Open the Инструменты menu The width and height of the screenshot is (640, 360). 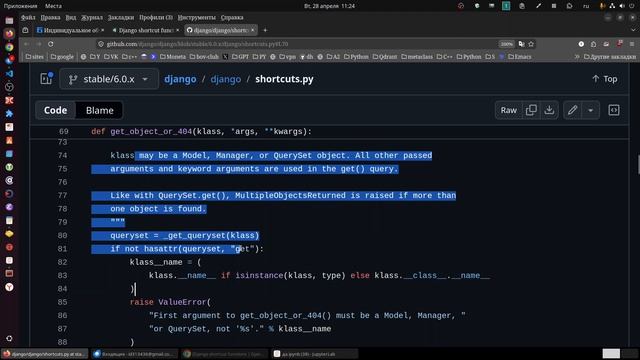(x=196, y=18)
